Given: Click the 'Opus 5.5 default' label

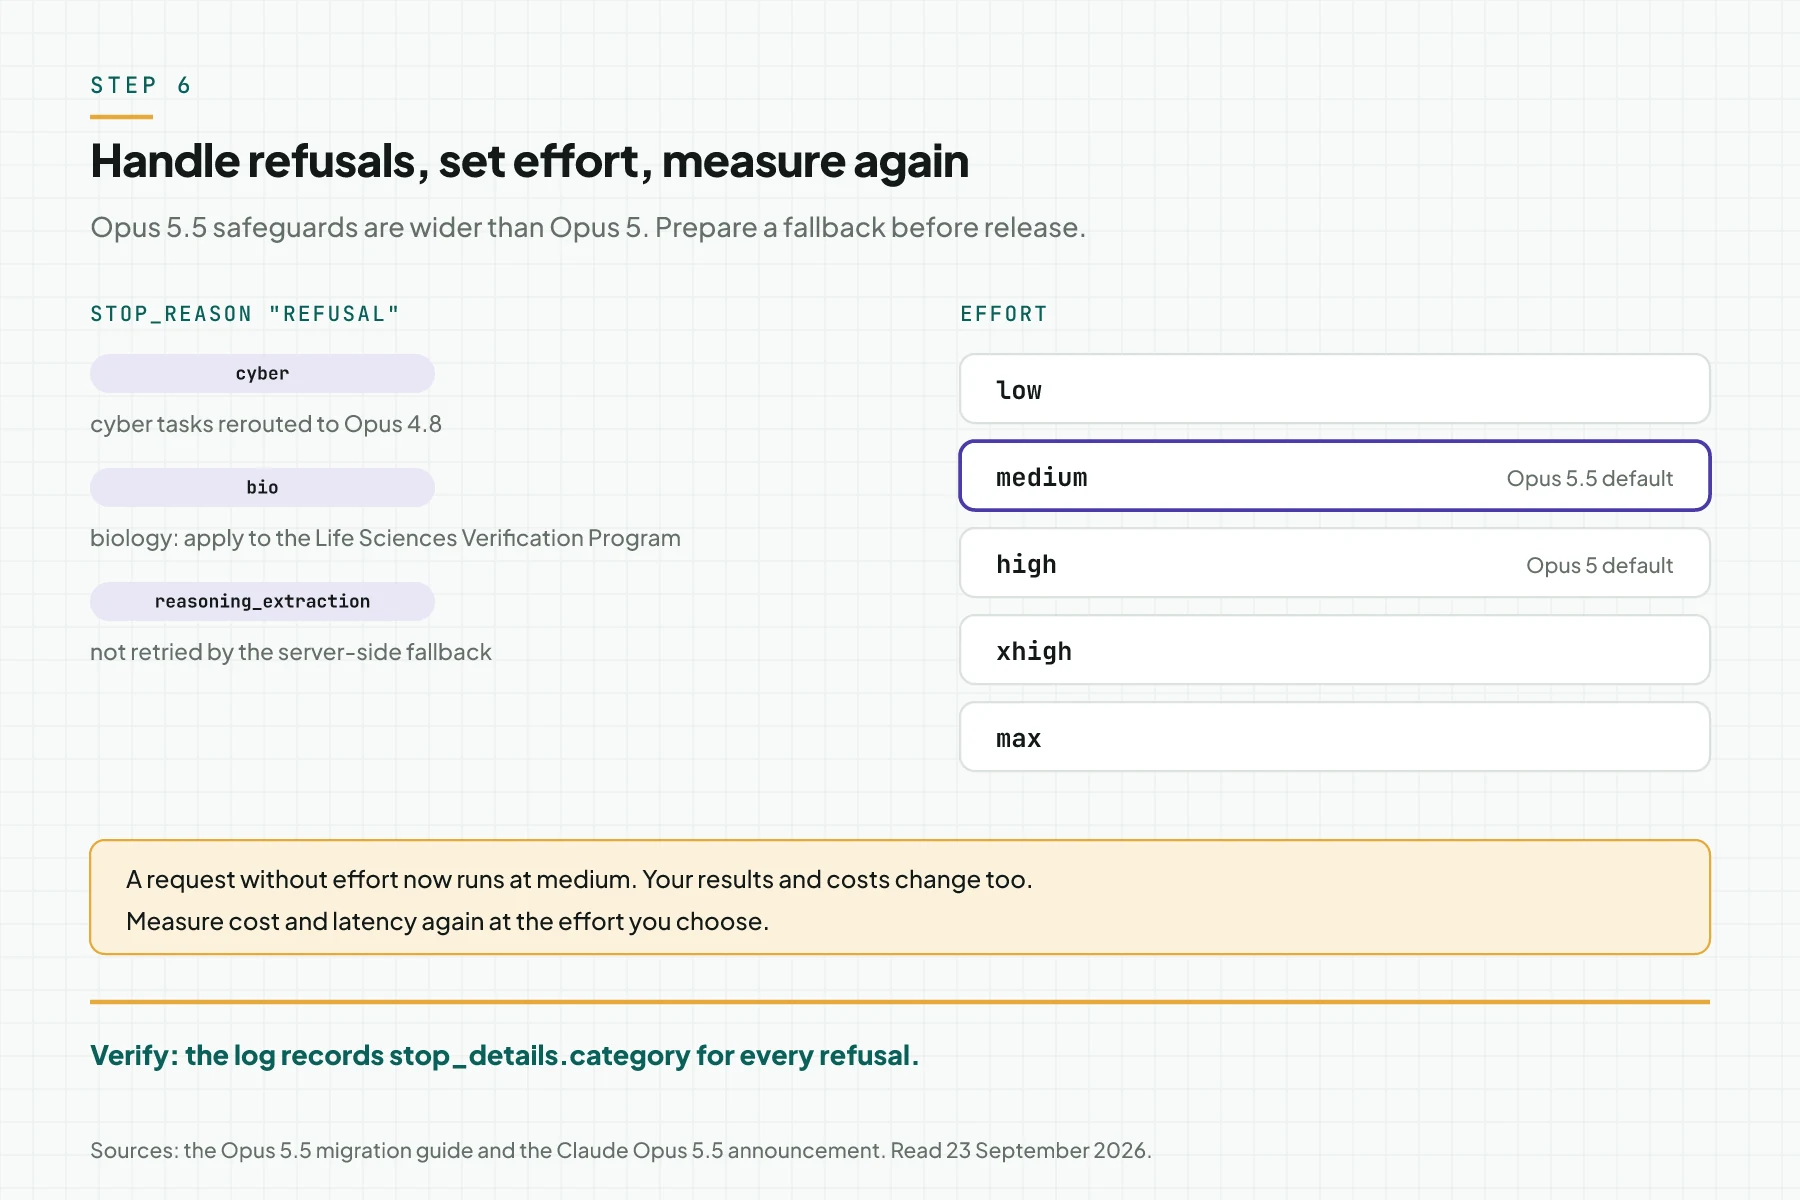Looking at the screenshot, I should click(1589, 478).
